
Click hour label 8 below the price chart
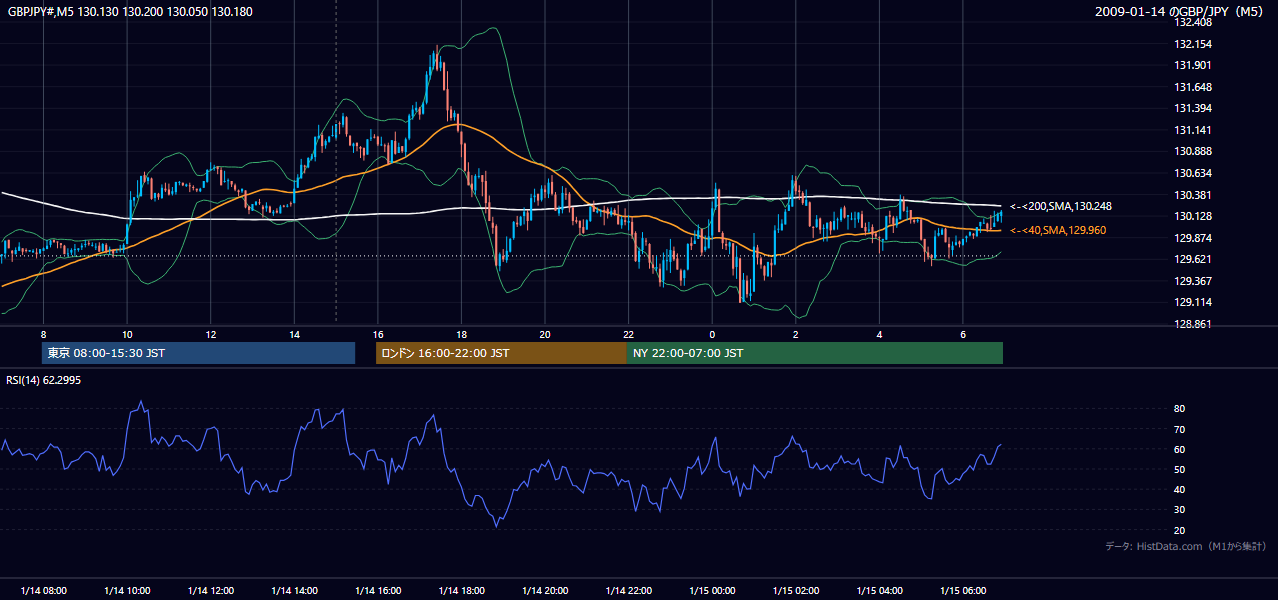point(43,334)
